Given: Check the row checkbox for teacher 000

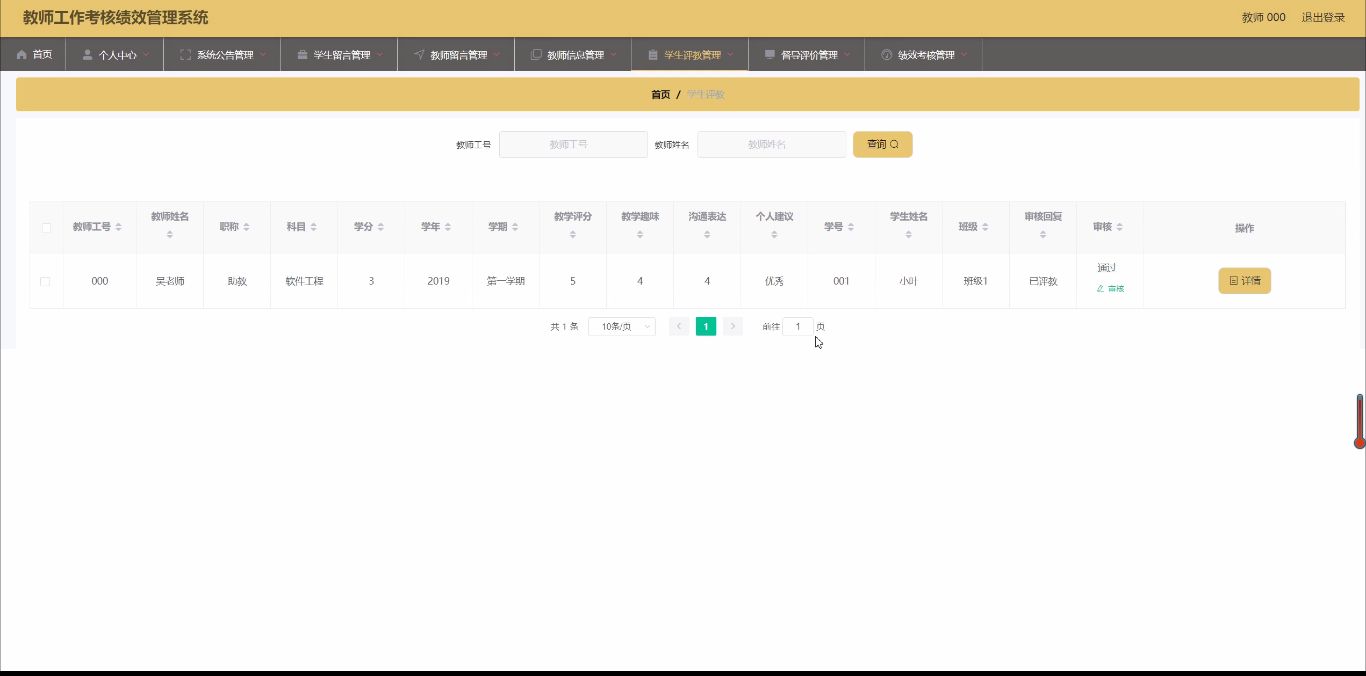Looking at the screenshot, I should click(45, 282).
